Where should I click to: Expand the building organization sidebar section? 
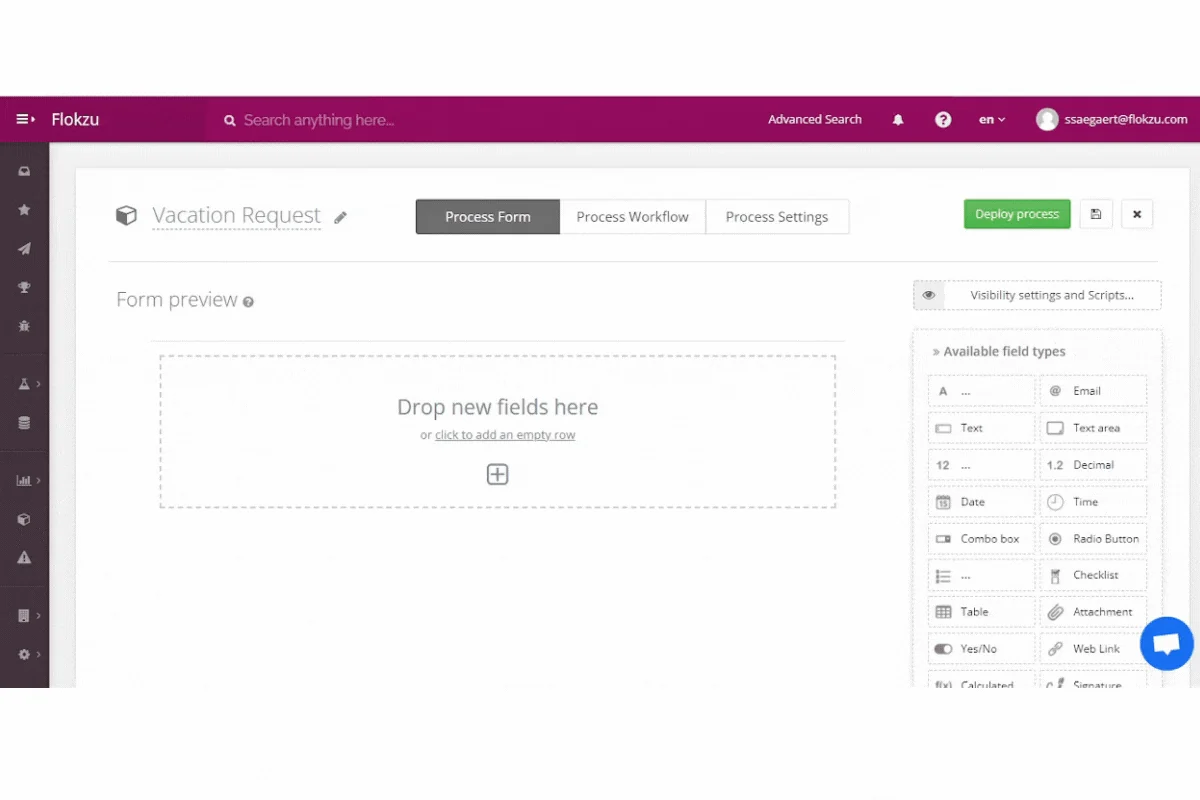(28, 616)
